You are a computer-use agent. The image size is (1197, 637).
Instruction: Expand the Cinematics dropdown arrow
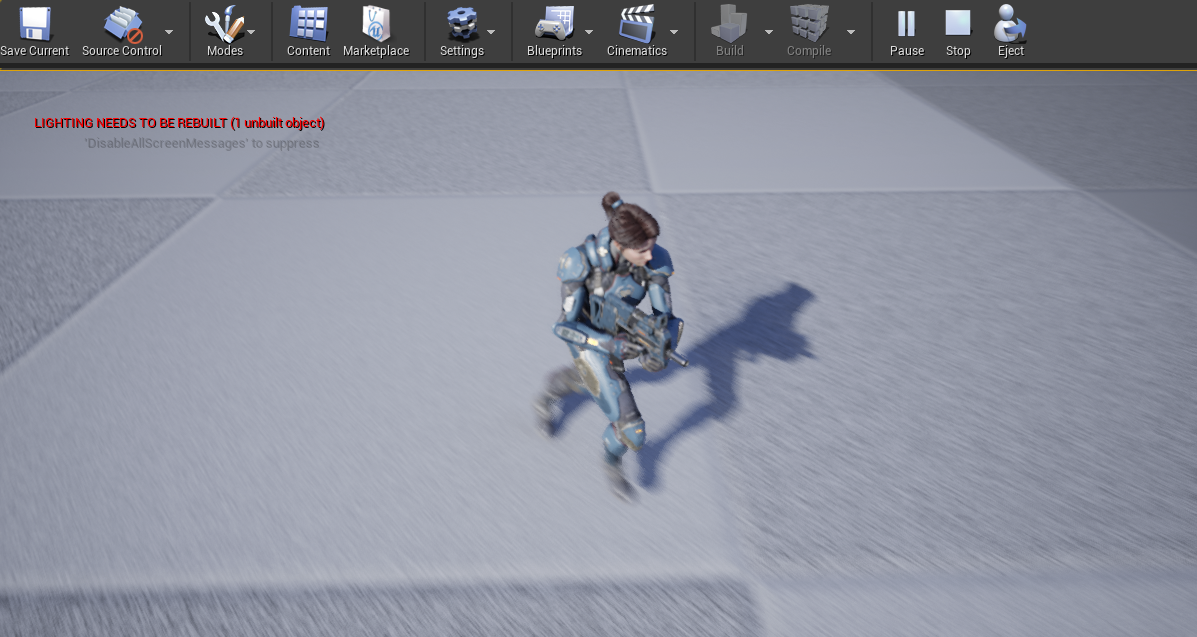point(674,32)
